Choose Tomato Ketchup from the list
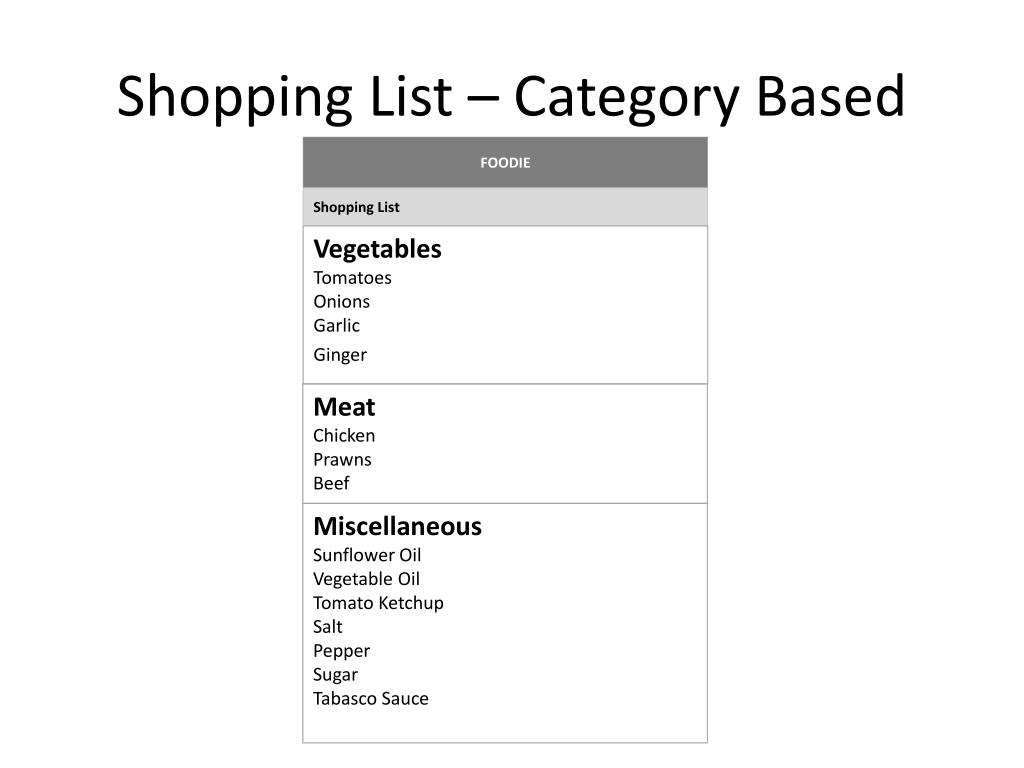 pyautogui.click(x=378, y=603)
